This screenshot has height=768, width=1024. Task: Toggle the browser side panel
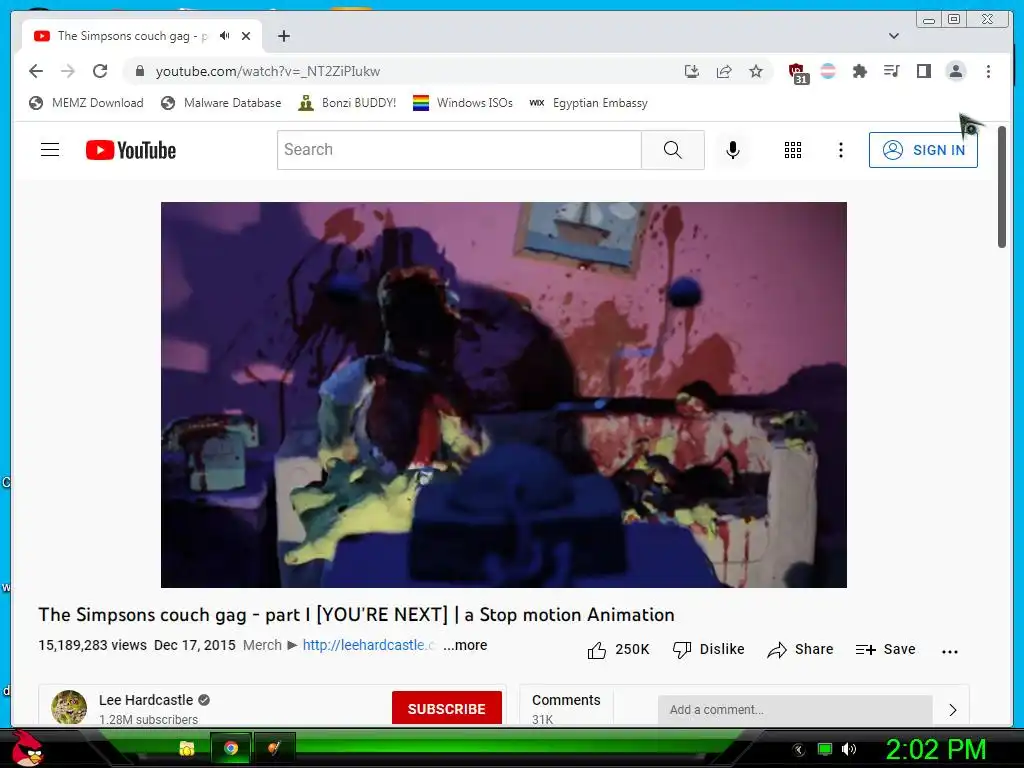(923, 71)
